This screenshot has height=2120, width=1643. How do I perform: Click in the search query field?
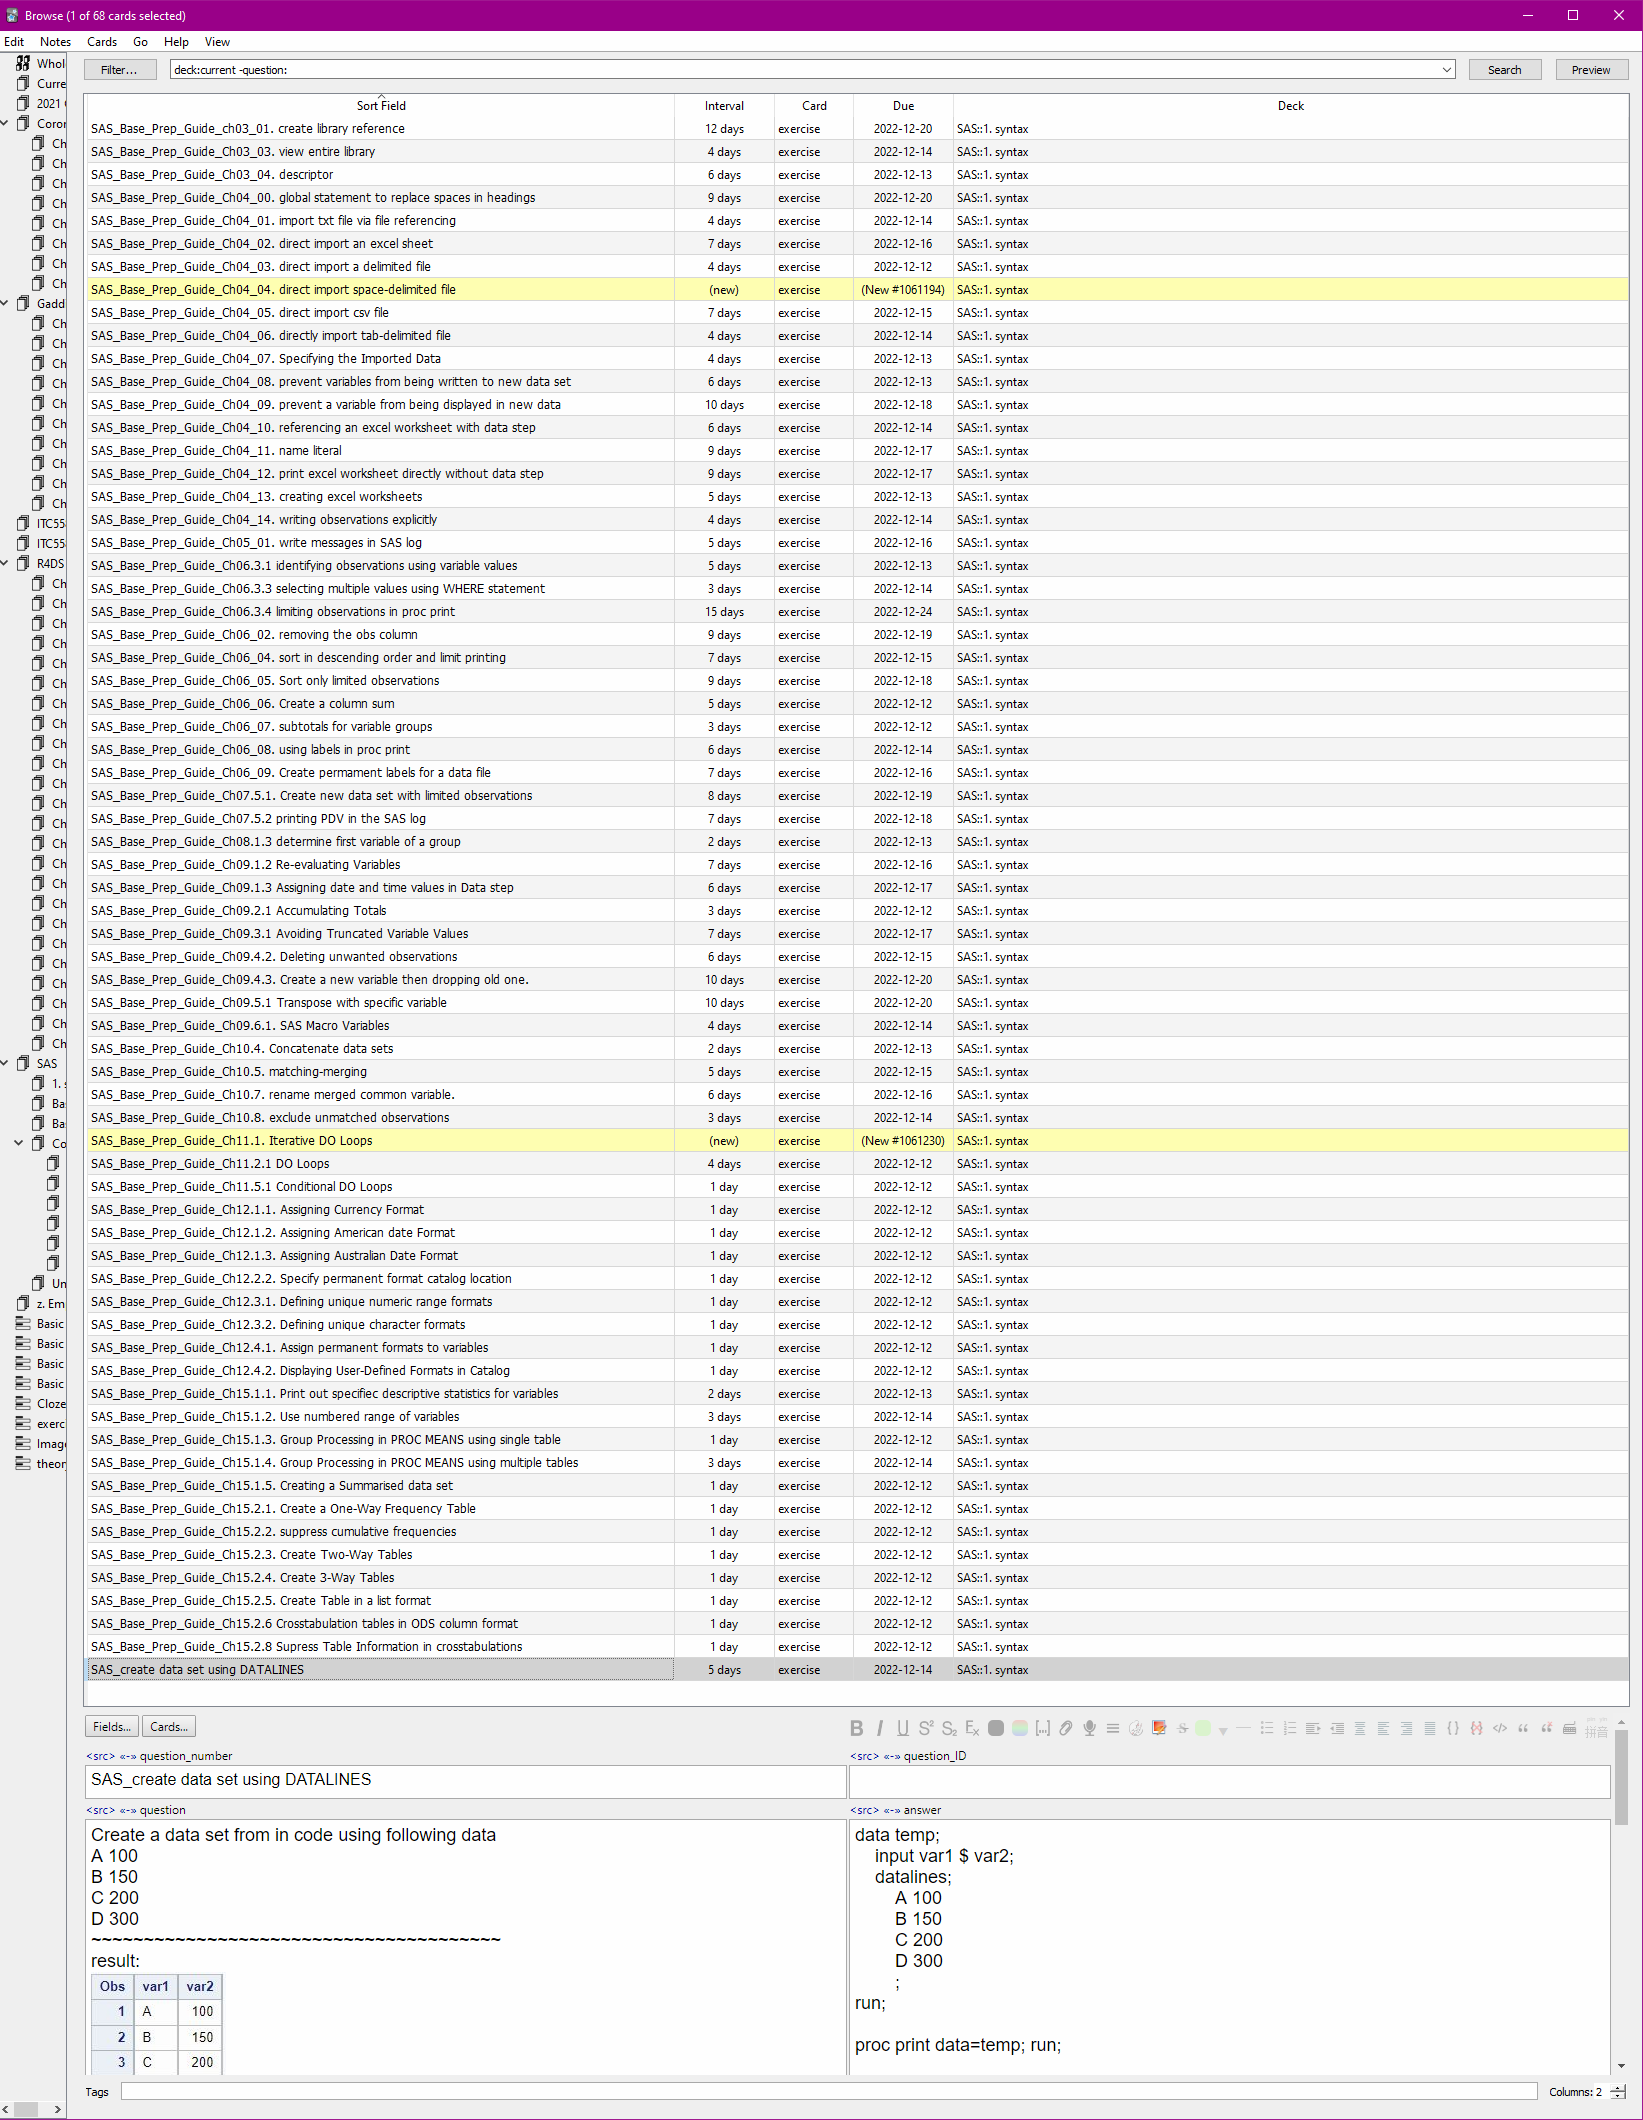click(805, 70)
